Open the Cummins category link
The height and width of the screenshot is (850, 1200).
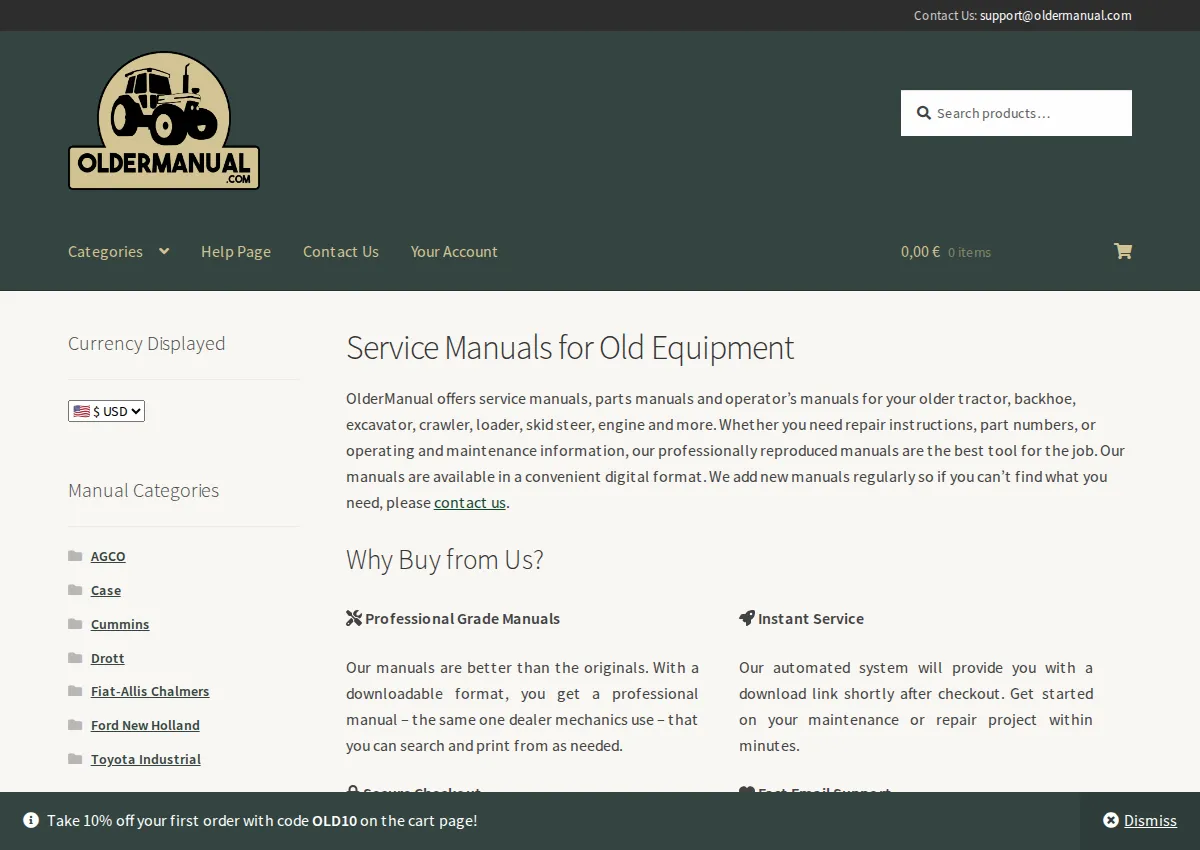[120, 624]
